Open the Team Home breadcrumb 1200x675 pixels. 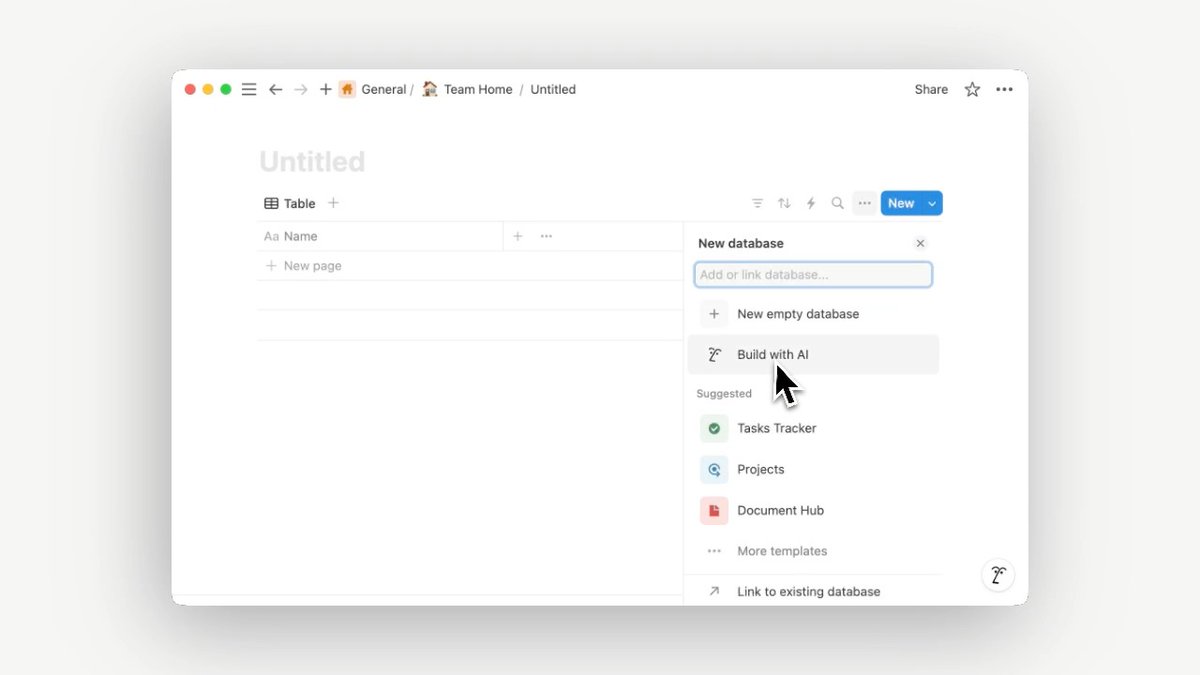[478, 89]
